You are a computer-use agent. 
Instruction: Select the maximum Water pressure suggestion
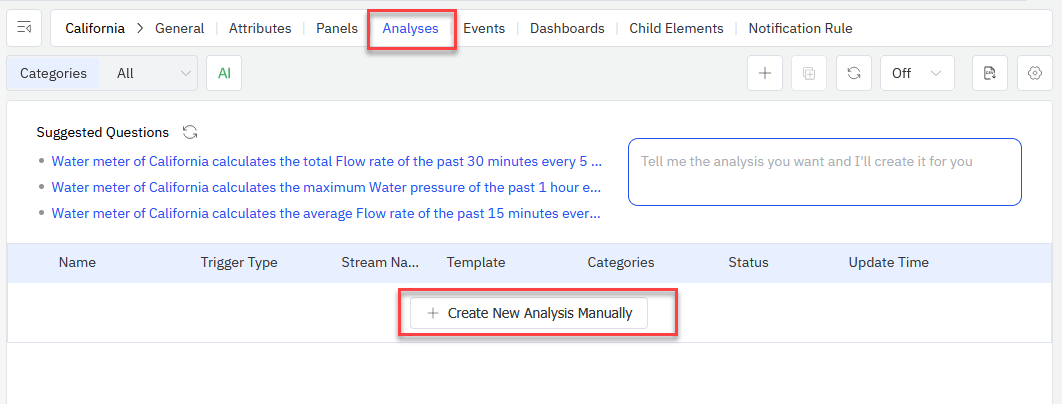pyautogui.click(x=326, y=187)
